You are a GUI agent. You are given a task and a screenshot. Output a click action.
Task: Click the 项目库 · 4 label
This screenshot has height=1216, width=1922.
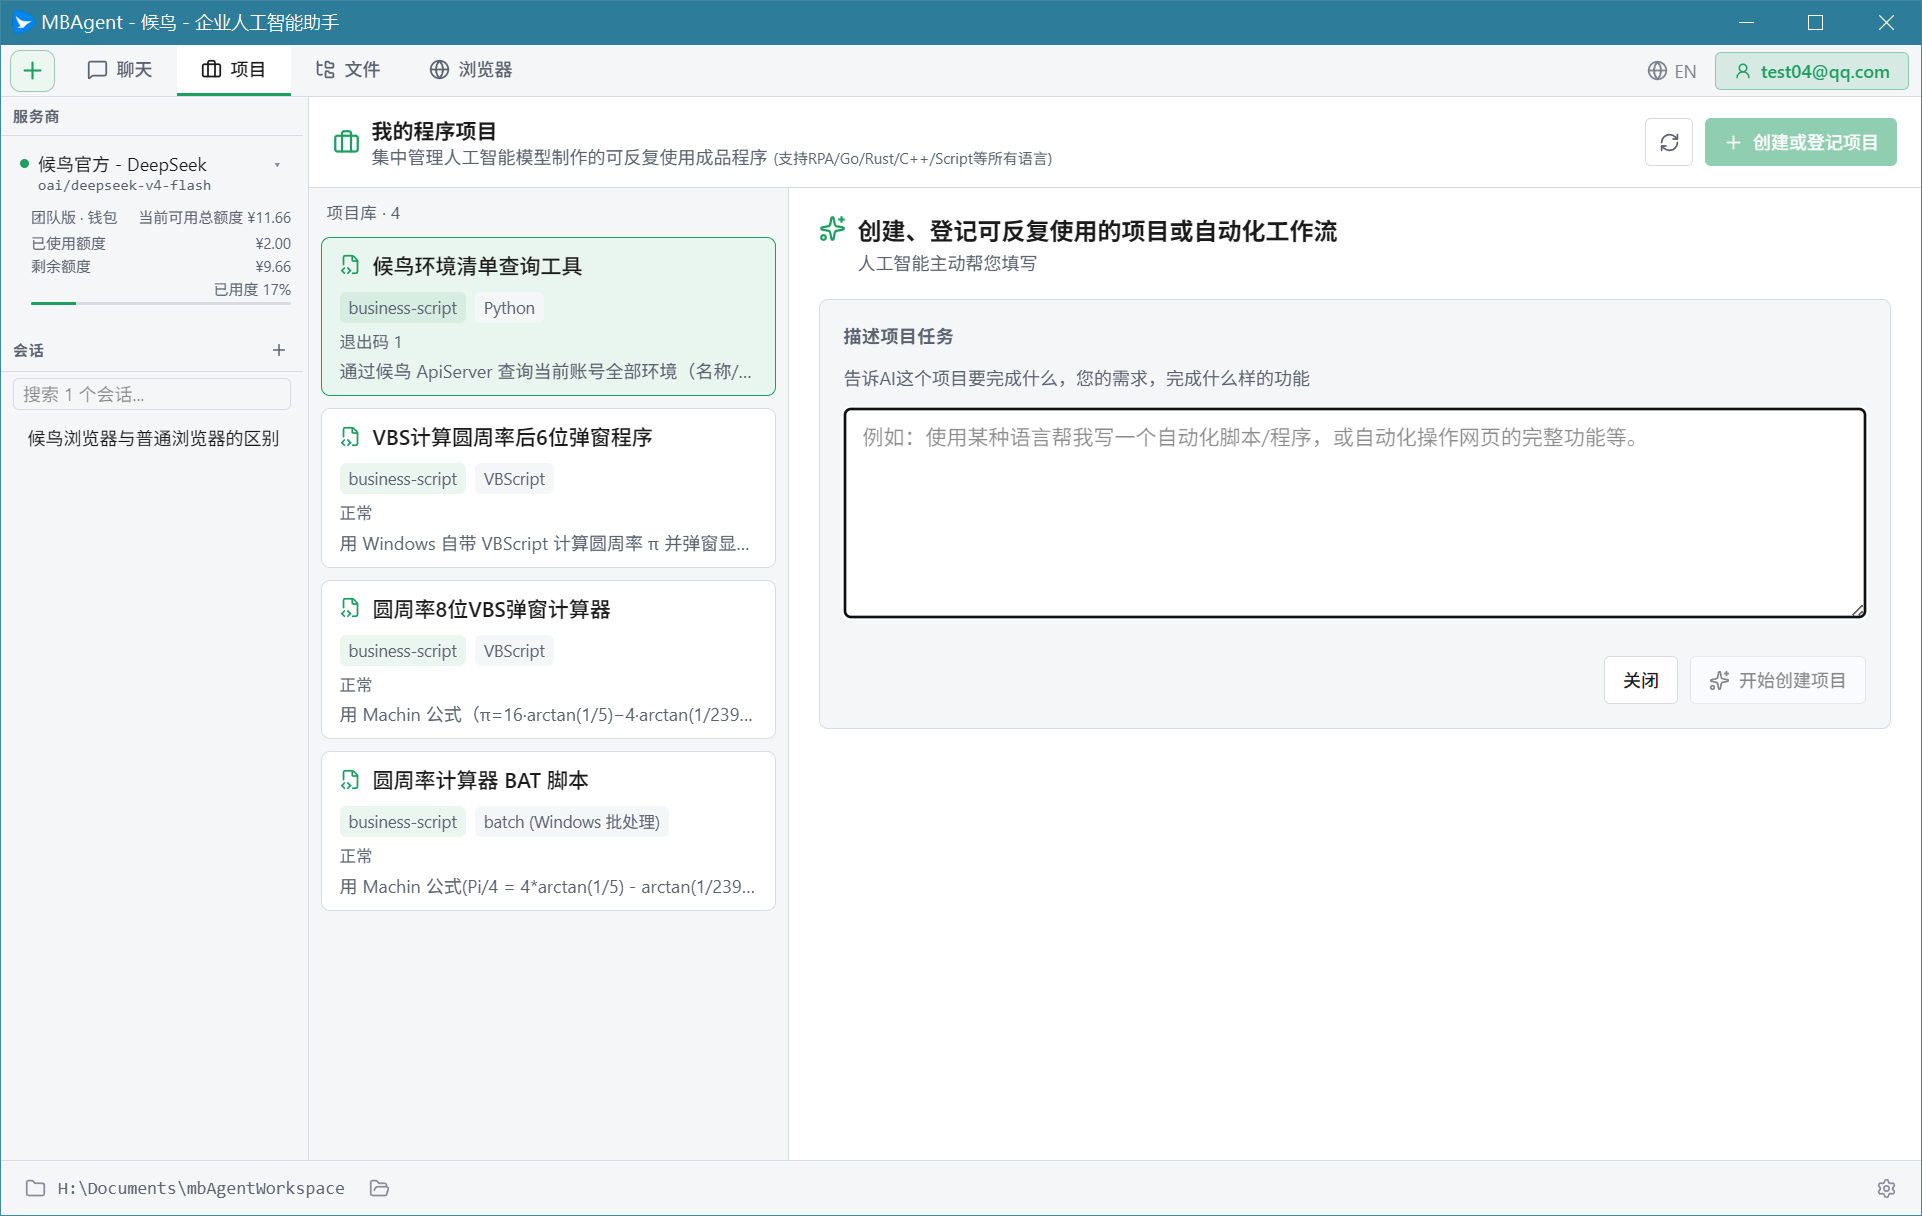[363, 213]
